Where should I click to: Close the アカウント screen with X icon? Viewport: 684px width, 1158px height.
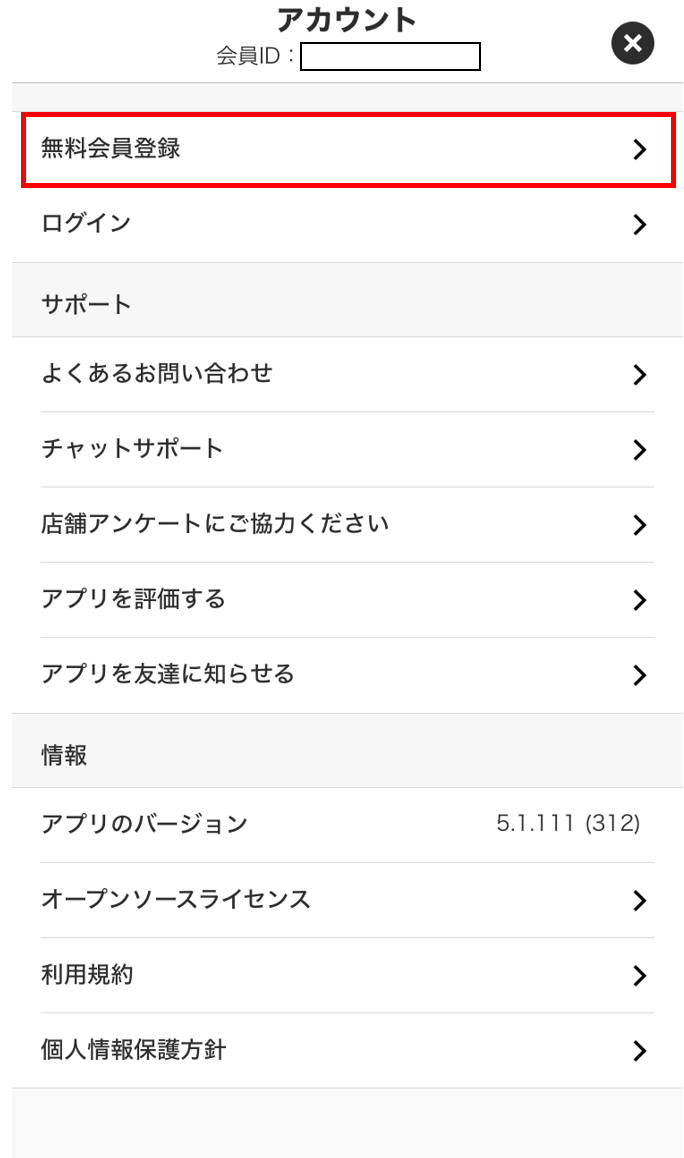[632, 44]
